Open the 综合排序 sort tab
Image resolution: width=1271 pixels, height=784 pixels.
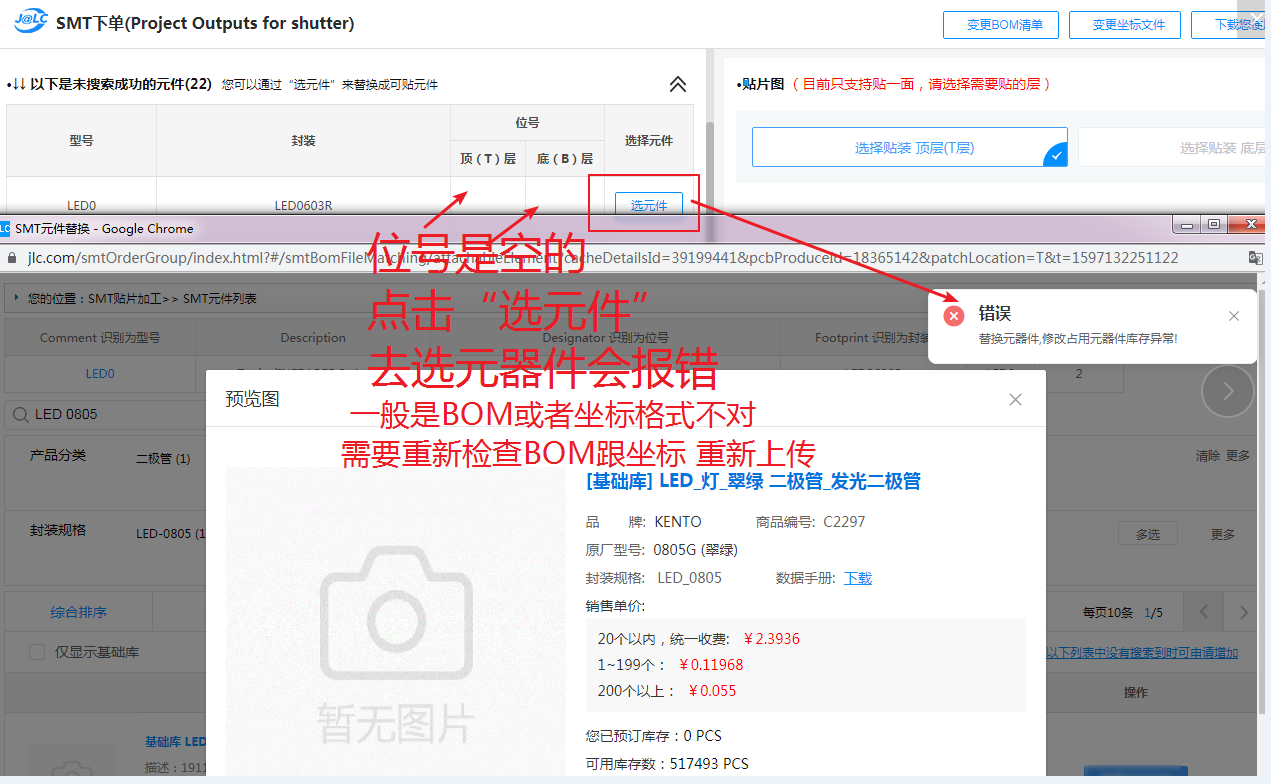tap(79, 612)
